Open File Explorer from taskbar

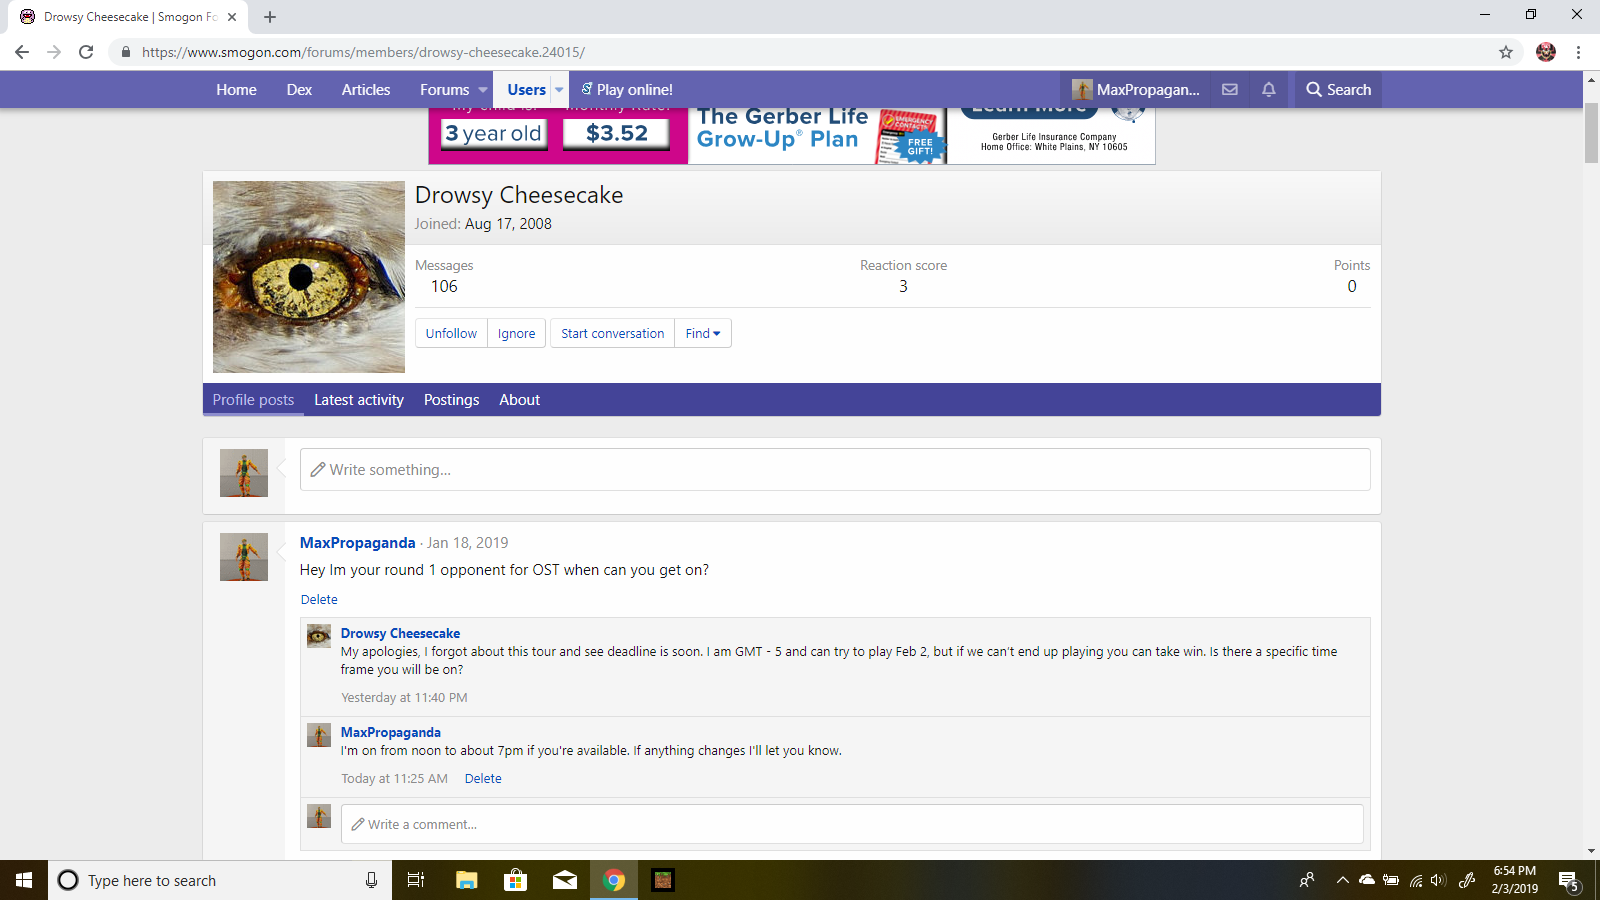pos(467,880)
